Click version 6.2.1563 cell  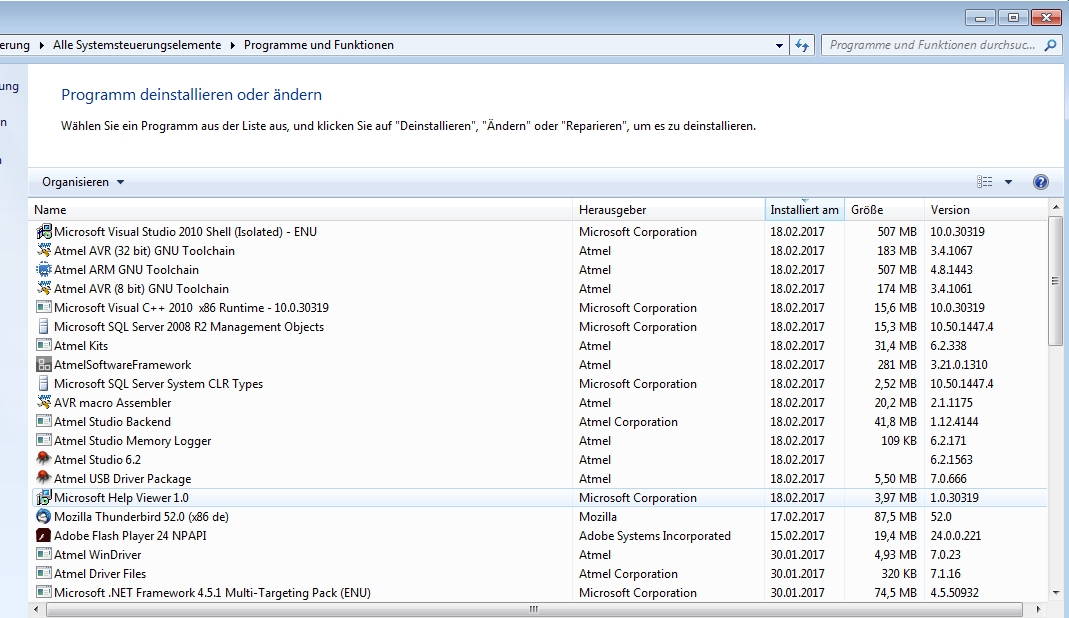[x=951, y=460]
